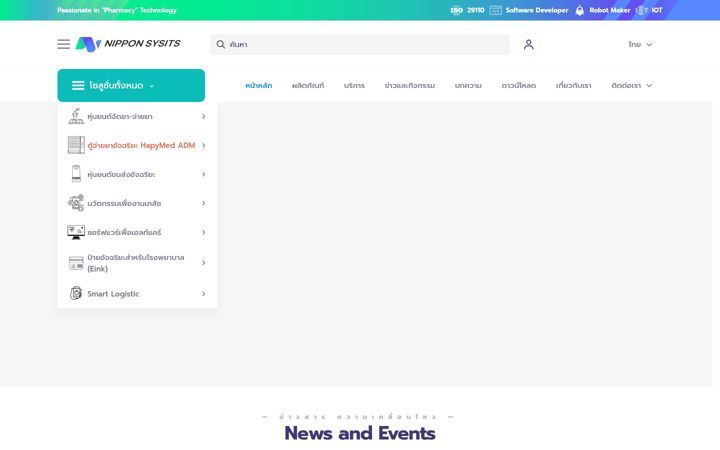Expand the delivery robot row chevron
Viewport: 720px width, 450px height.
[x=203, y=174]
